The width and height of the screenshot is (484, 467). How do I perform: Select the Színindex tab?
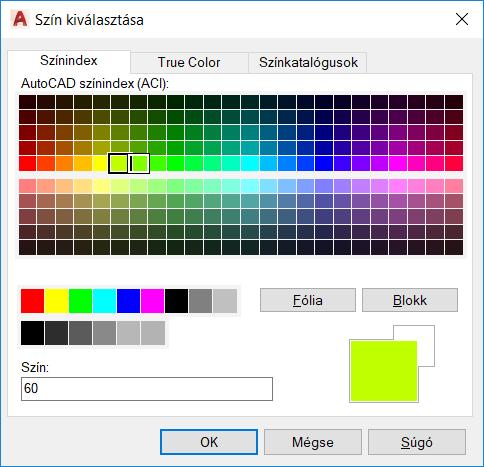pos(69,61)
